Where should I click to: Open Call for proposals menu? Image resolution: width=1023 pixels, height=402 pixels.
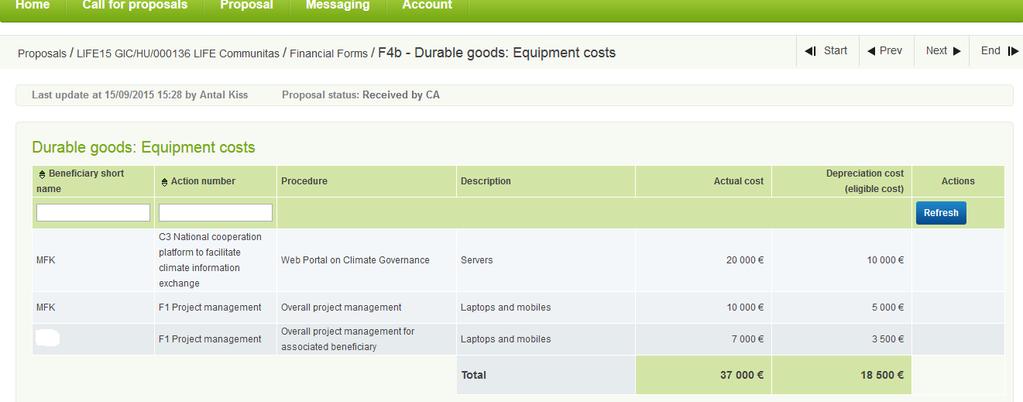click(135, 5)
